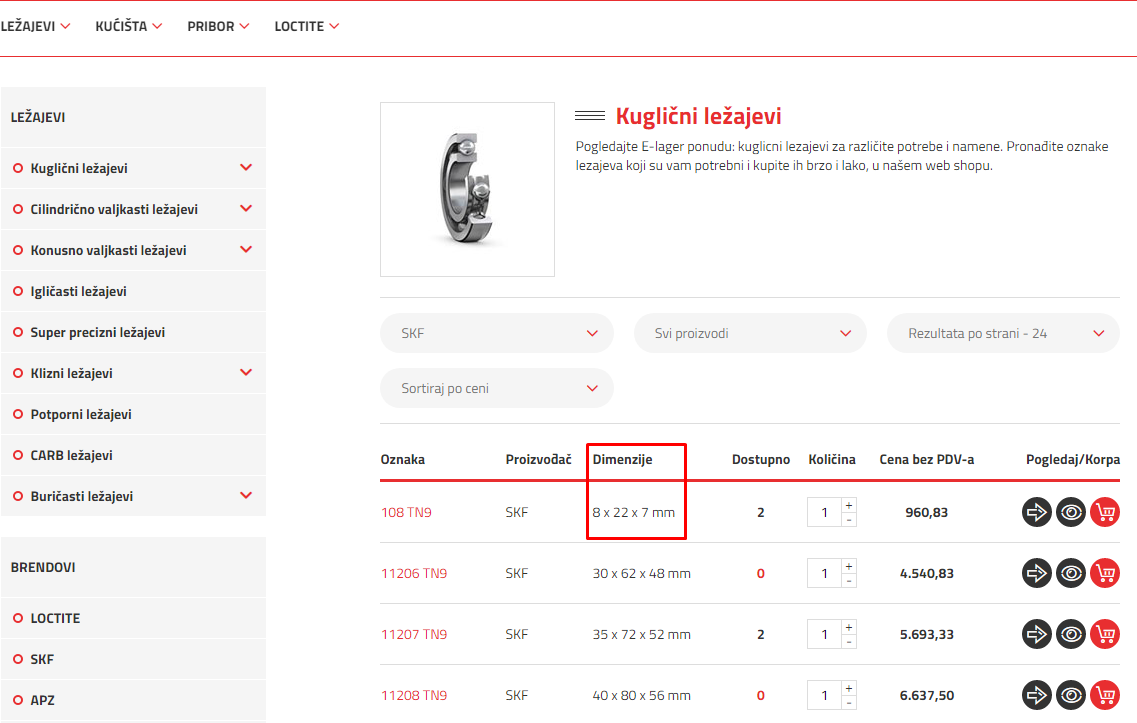The height and width of the screenshot is (723, 1137).
Task: Select SKF in the Brendovi sidebar
Action: point(42,659)
